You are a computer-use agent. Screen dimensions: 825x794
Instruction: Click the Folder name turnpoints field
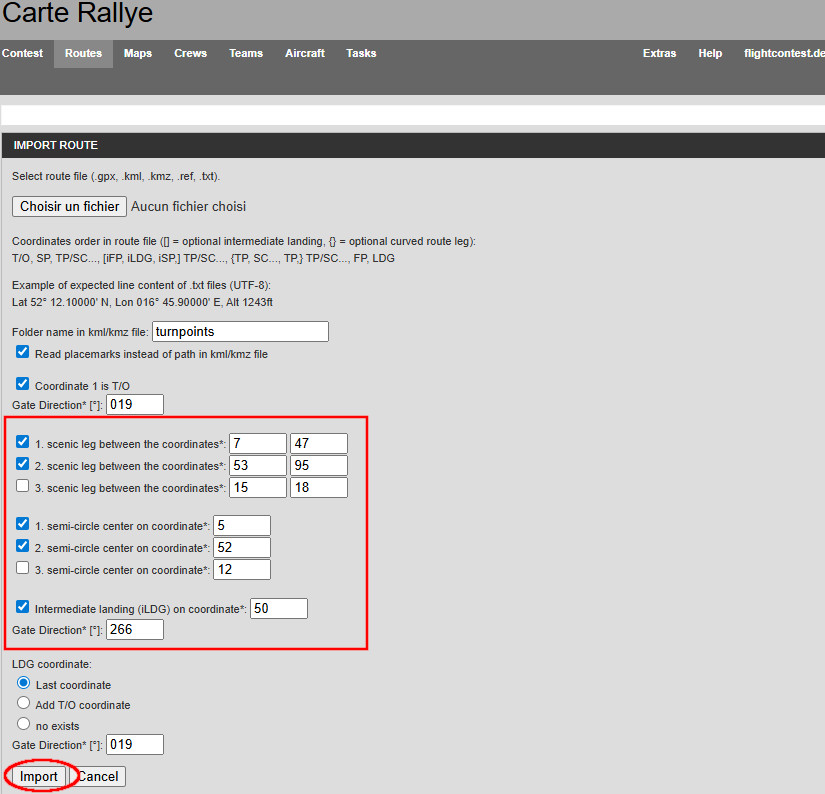[240, 331]
